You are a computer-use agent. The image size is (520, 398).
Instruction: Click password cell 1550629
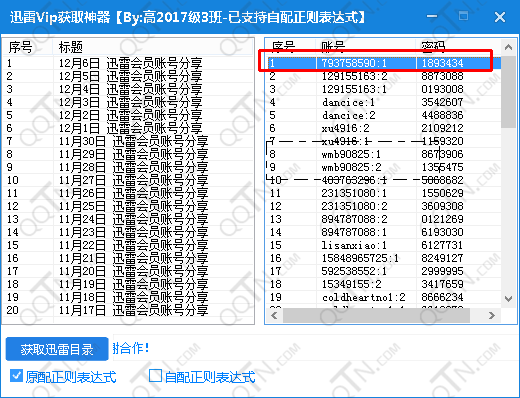click(x=442, y=193)
